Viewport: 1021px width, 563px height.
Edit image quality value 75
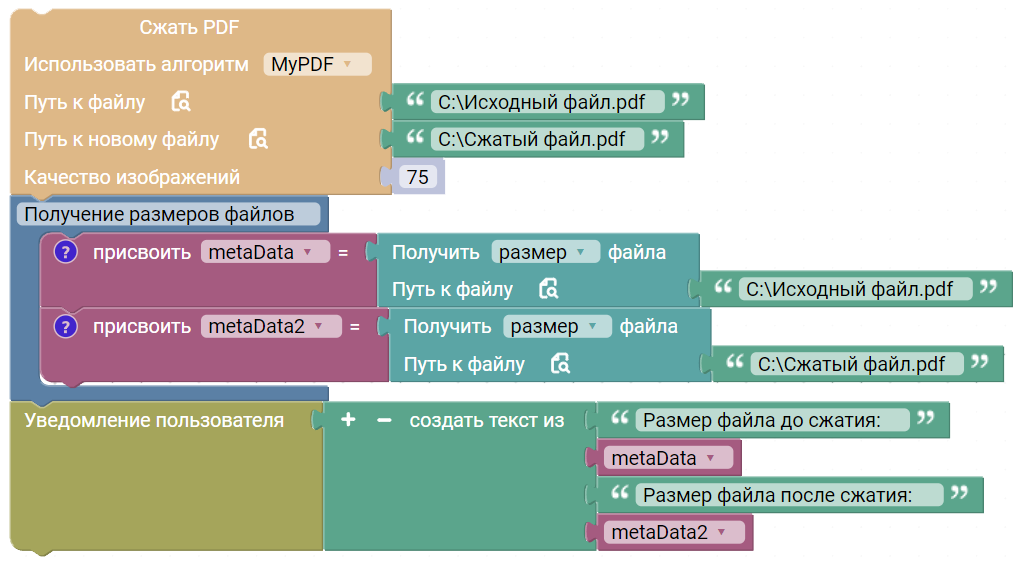click(417, 176)
